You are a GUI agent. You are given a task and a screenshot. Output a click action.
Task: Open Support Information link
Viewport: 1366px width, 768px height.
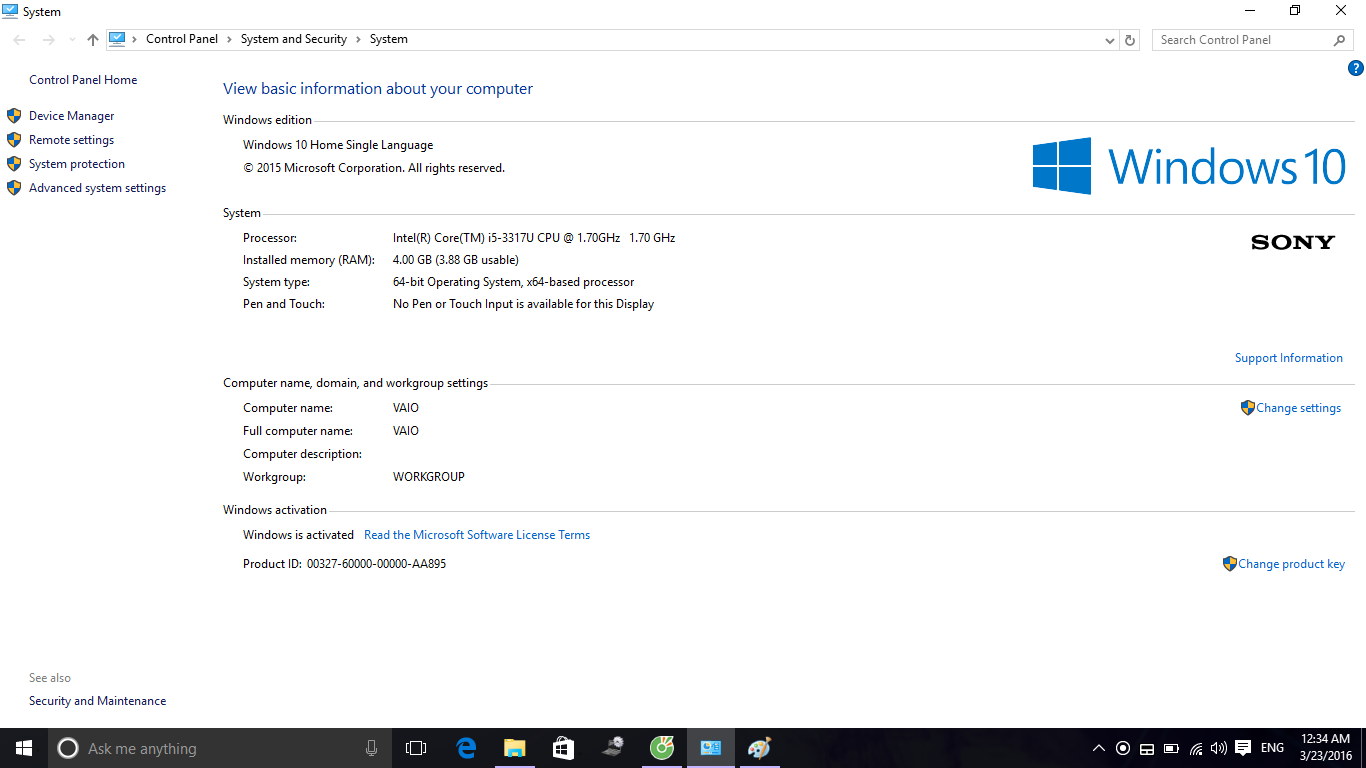point(1289,358)
